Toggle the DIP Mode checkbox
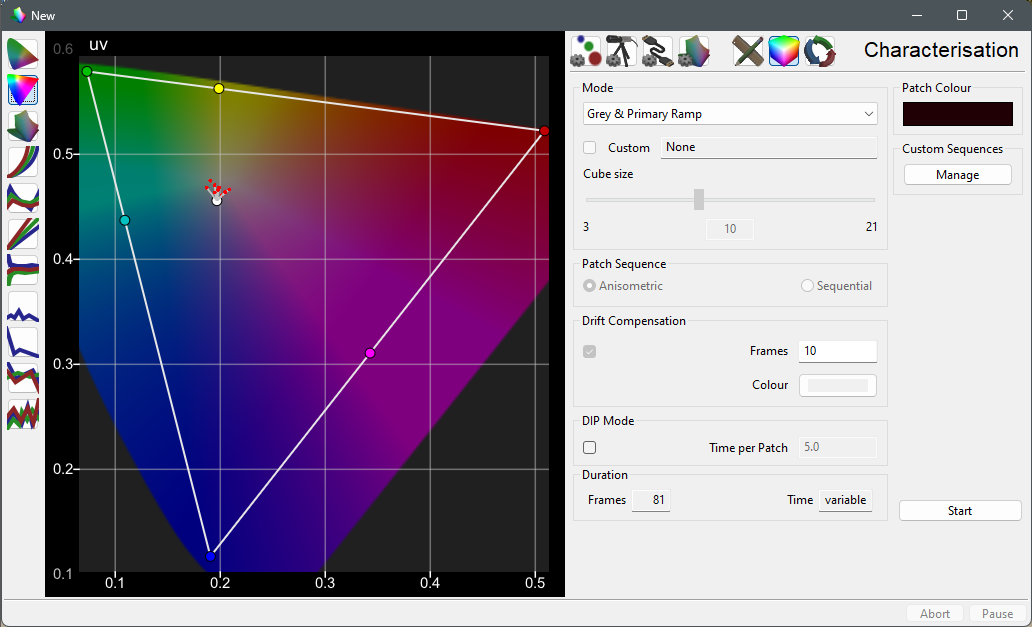The height and width of the screenshot is (627, 1032). [x=590, y=448]
